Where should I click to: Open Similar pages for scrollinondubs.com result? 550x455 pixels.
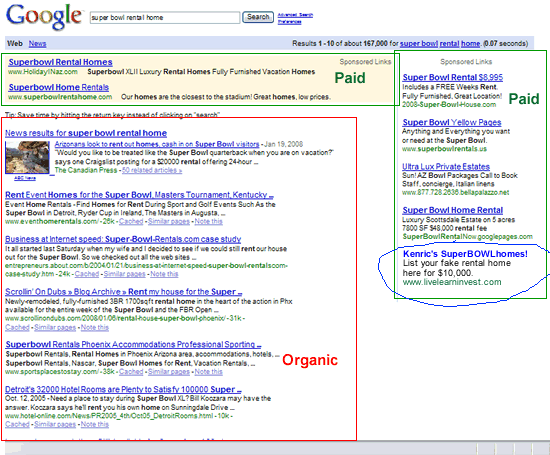click(x=55, y=327)
